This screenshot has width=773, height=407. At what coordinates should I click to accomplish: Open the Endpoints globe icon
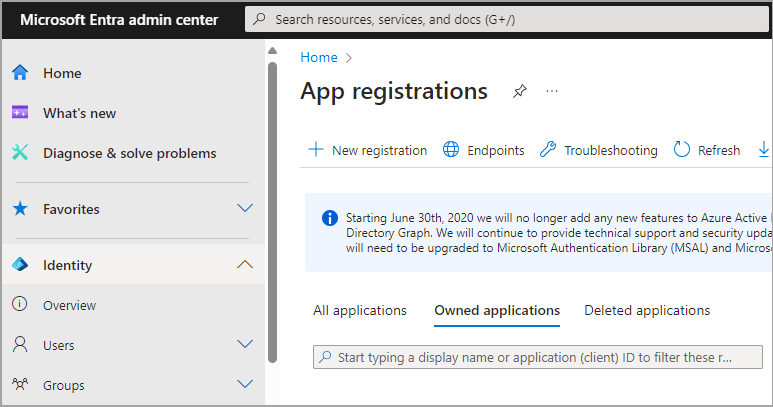click(x=451, y=150)
